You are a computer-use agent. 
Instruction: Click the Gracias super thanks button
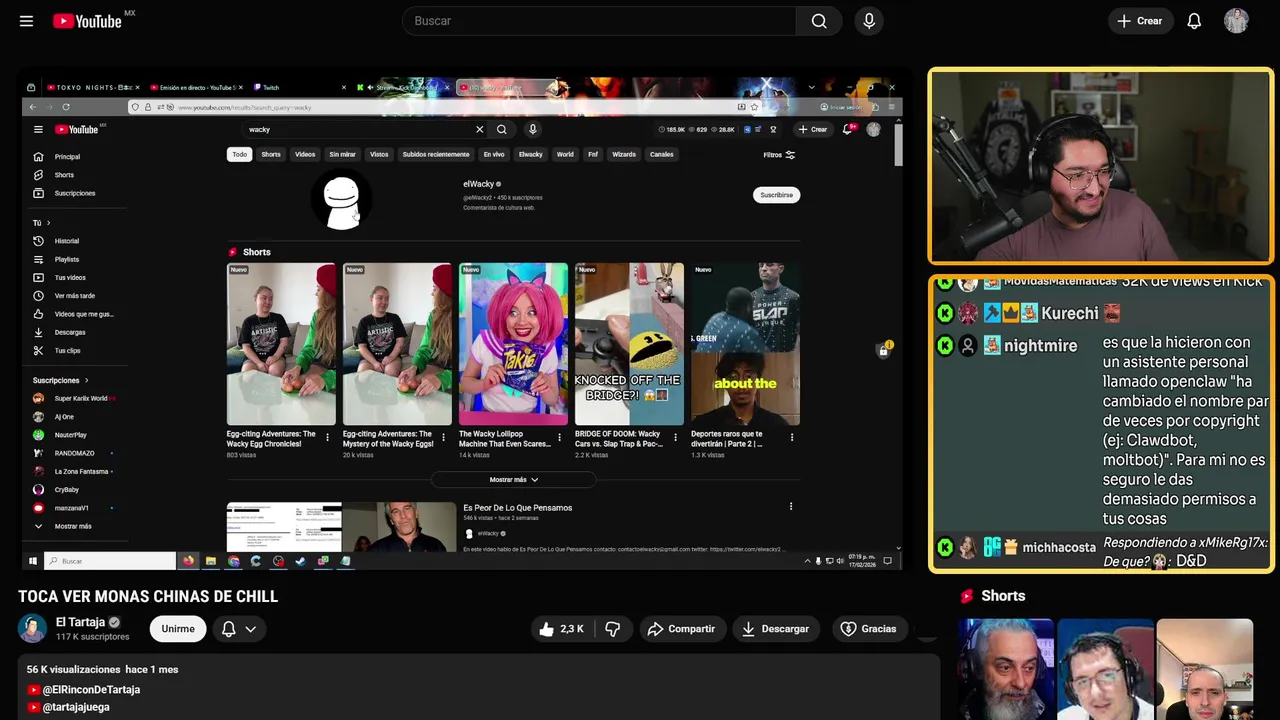pos(868,629)
